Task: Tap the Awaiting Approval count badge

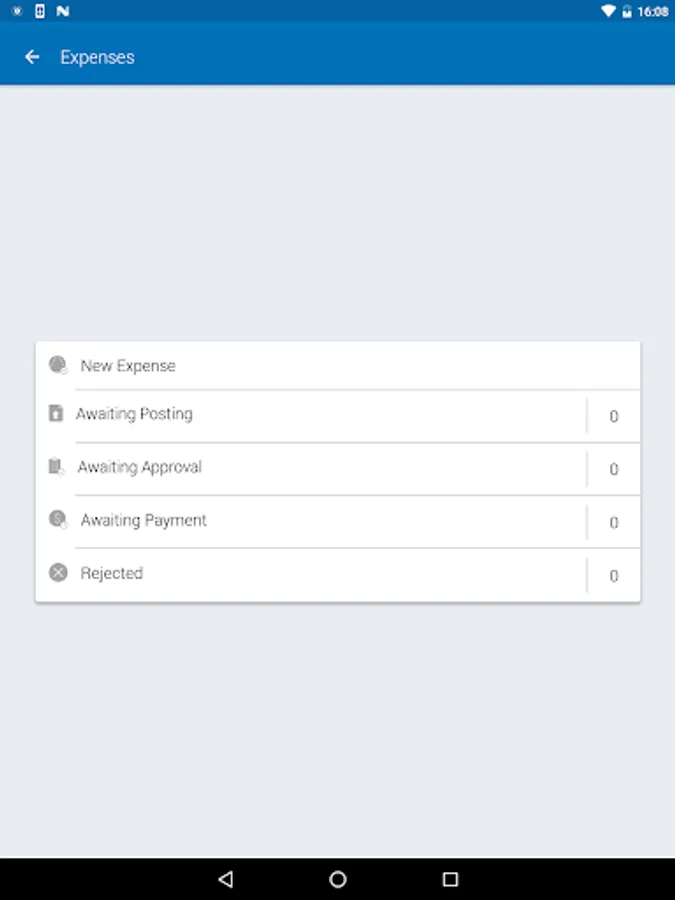Action: (613, 469)
